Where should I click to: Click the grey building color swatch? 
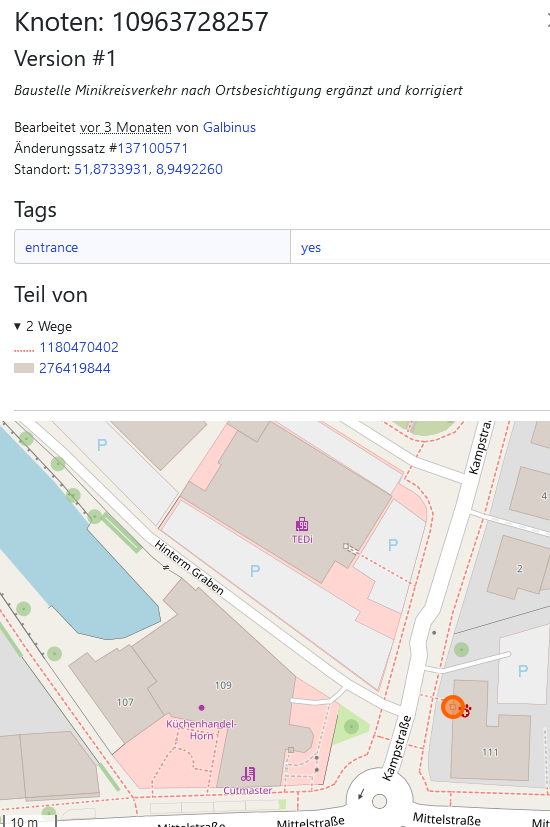24,368
